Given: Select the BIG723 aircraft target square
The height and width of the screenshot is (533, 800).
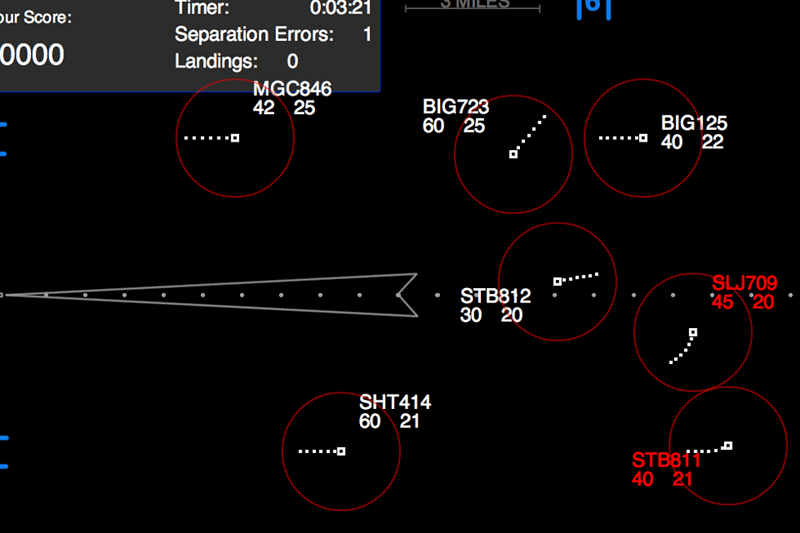Looking at the screenshot, I should [x=513, y=154].
